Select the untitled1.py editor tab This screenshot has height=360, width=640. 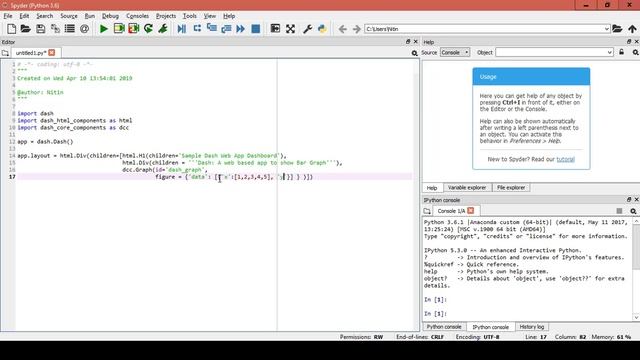point(31,53)
